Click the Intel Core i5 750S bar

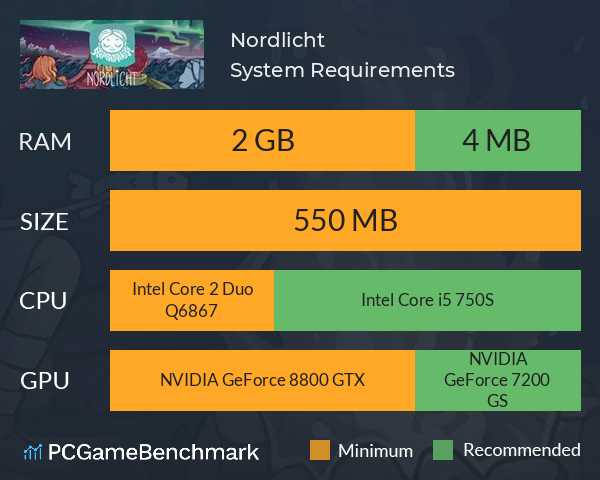(427, 300)
